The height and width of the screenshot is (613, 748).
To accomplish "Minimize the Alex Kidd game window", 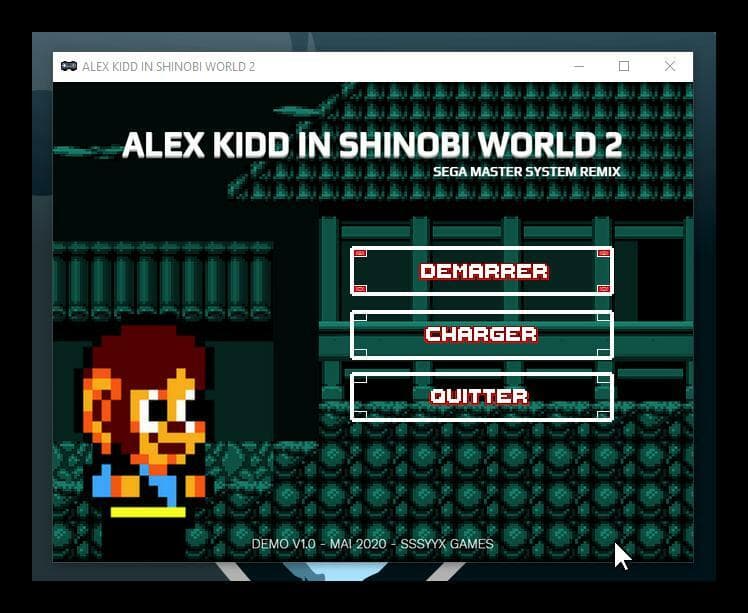I will pos(579,66).
